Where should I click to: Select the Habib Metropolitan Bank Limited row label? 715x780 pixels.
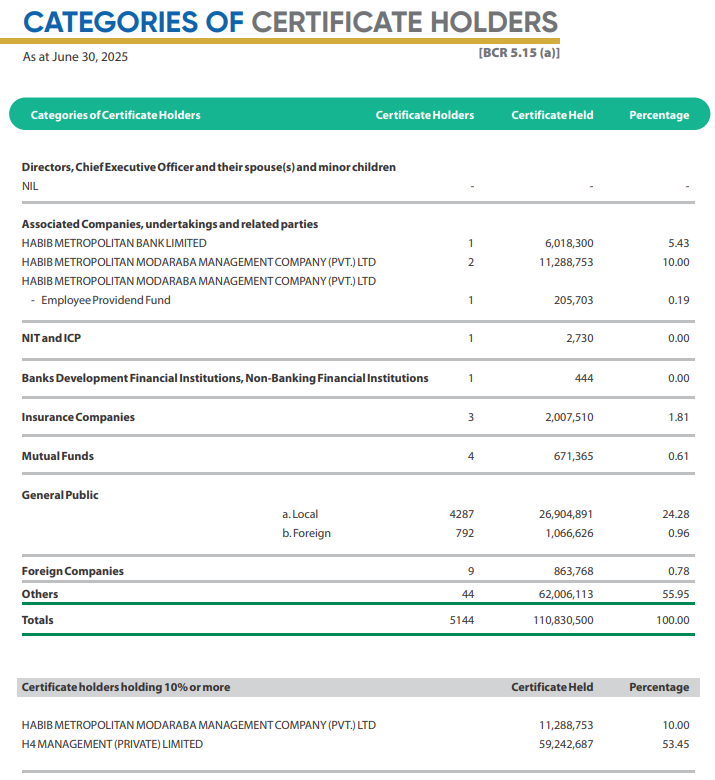pyautogui.click(x=114, y=243)
